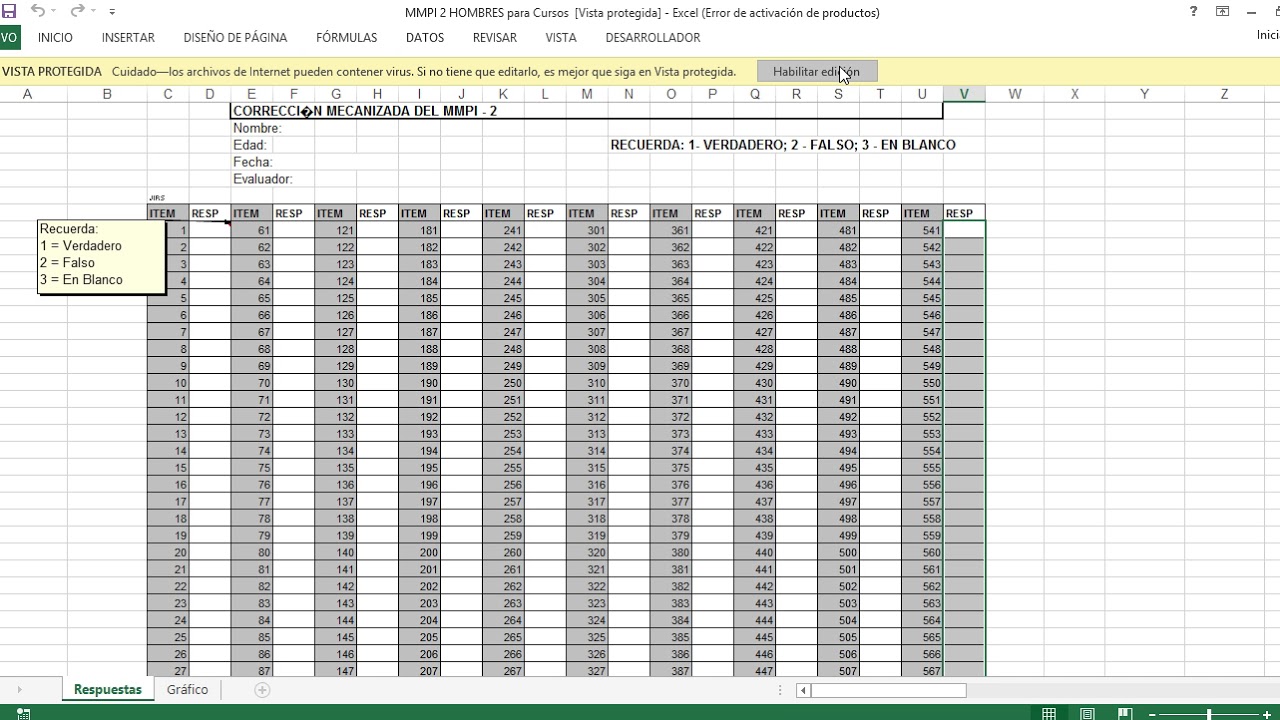Click the cell with item number 560

[x=922, y=553]
